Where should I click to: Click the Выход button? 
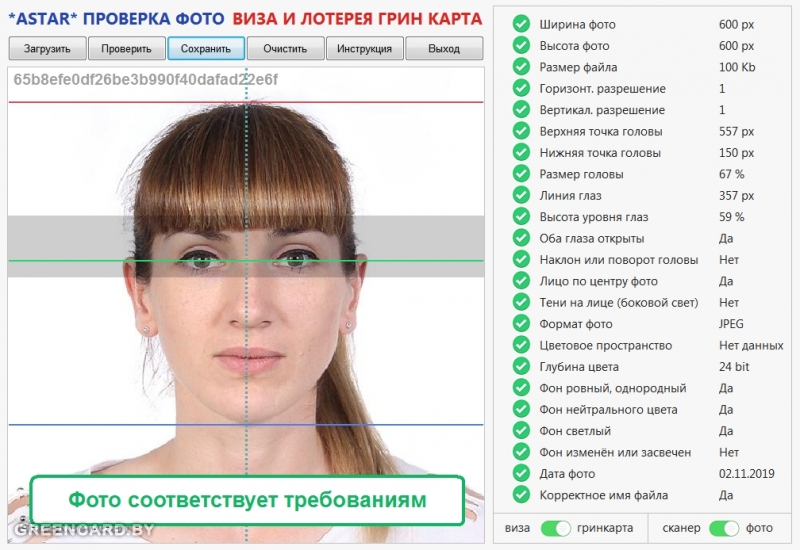tap(444, 48)
